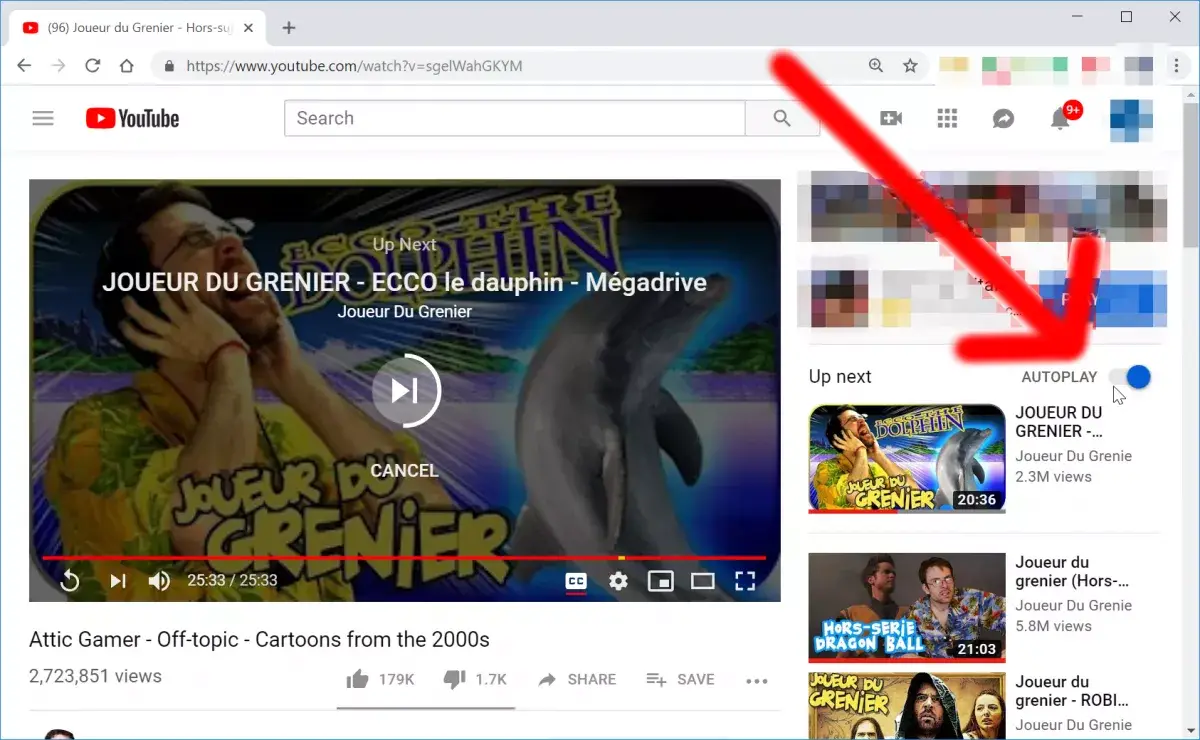The height and width of the screenshot is (740, 1200).
Task: Mute the video volume speaker
Action: coord(159,580)
